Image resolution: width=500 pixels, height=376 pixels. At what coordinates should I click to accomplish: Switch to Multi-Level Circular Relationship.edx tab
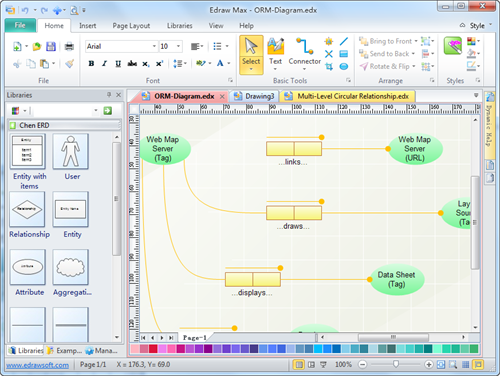click(348, 96)
